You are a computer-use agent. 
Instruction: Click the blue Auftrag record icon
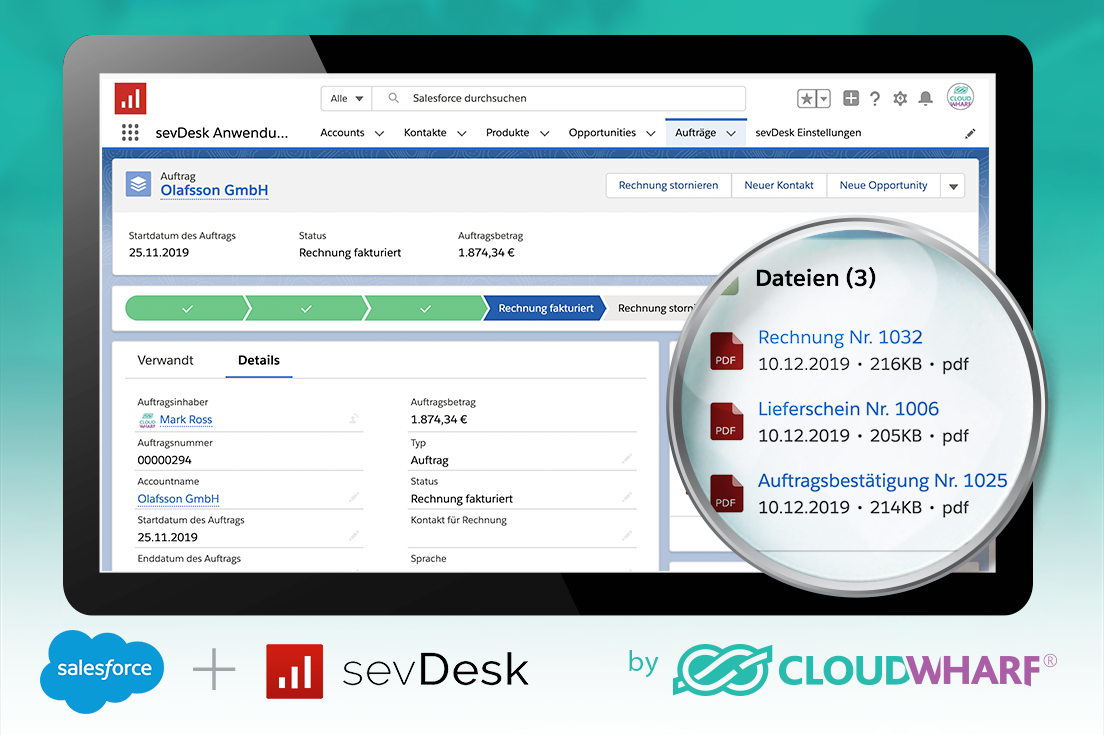(x=137, y=184)
